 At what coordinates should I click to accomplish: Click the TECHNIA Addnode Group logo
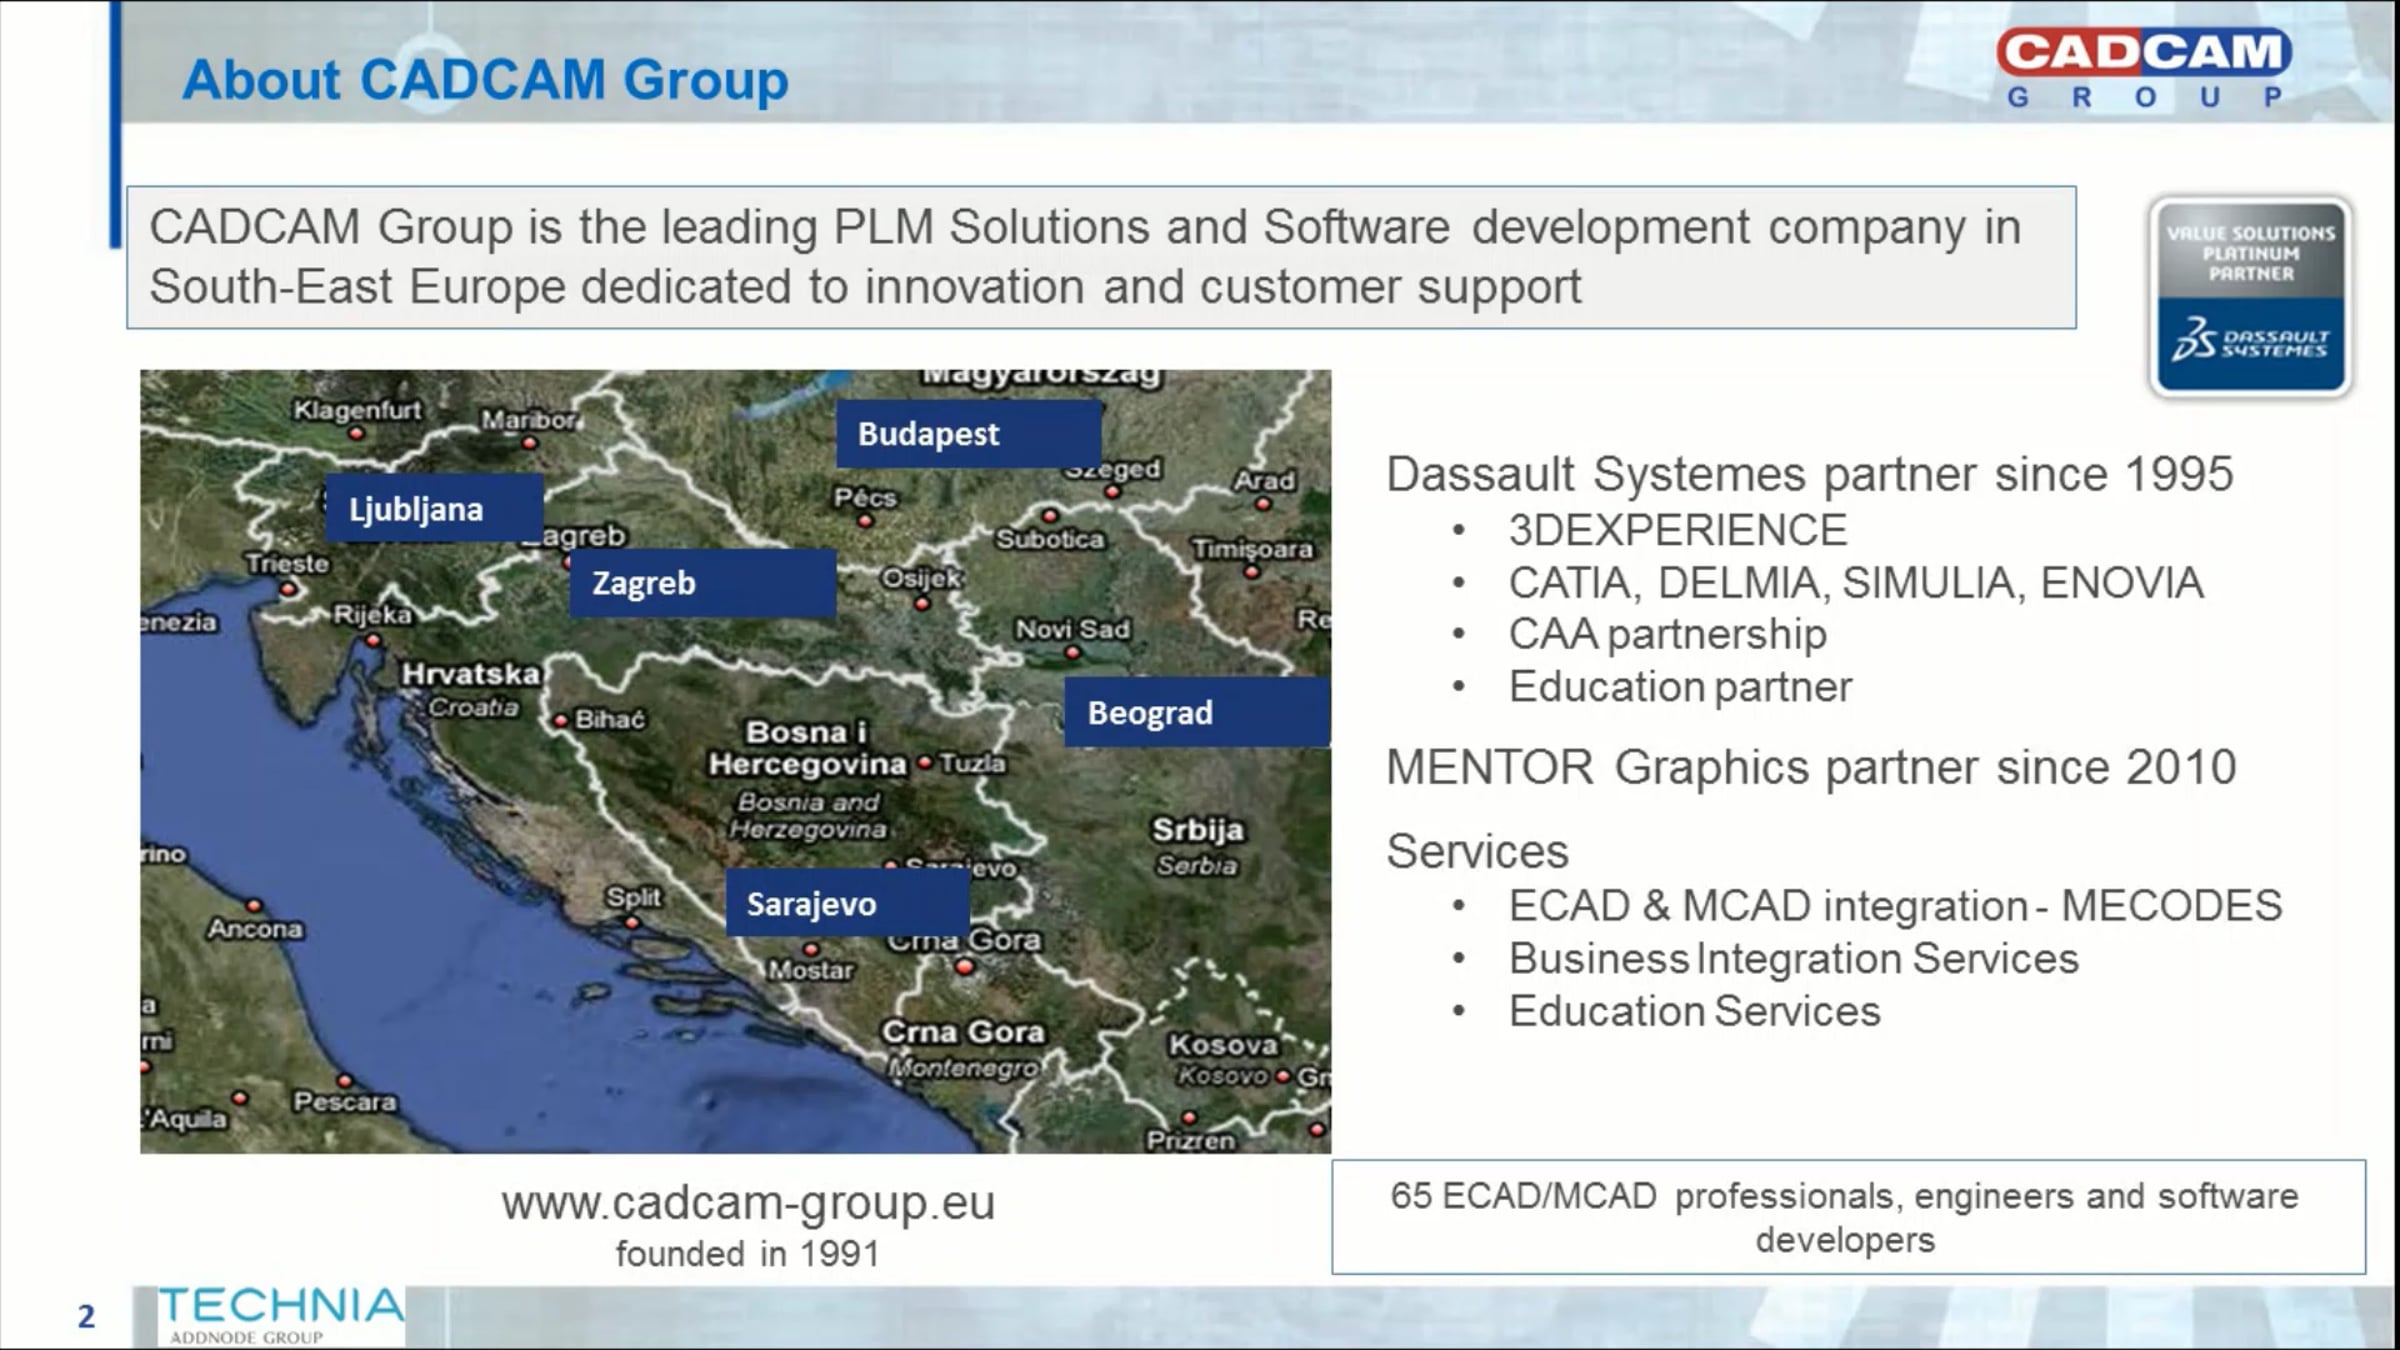281,1315
